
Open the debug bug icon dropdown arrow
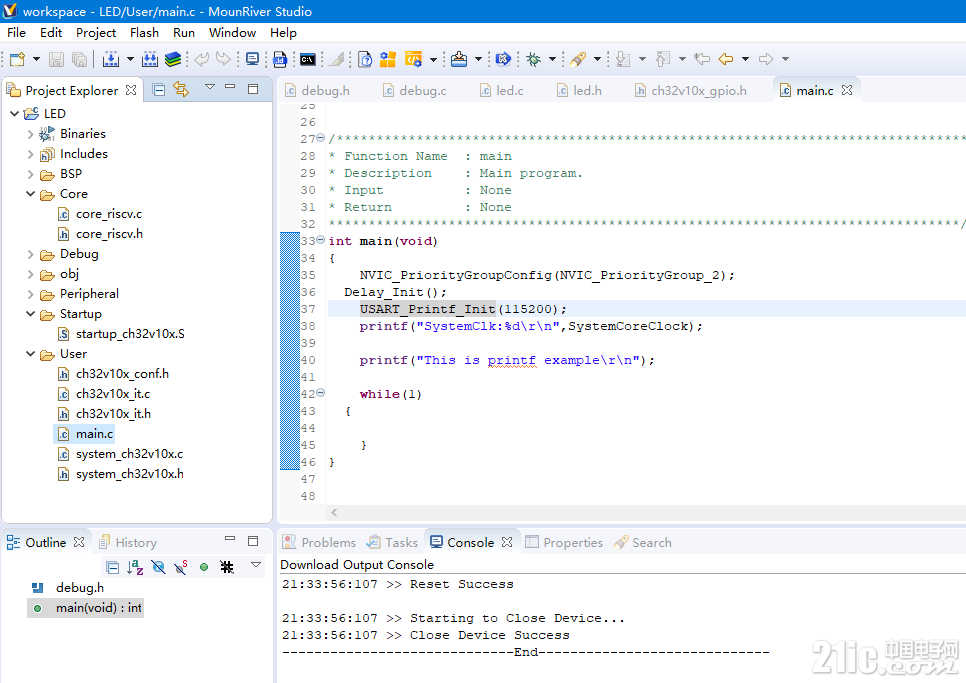coord(552,59)
